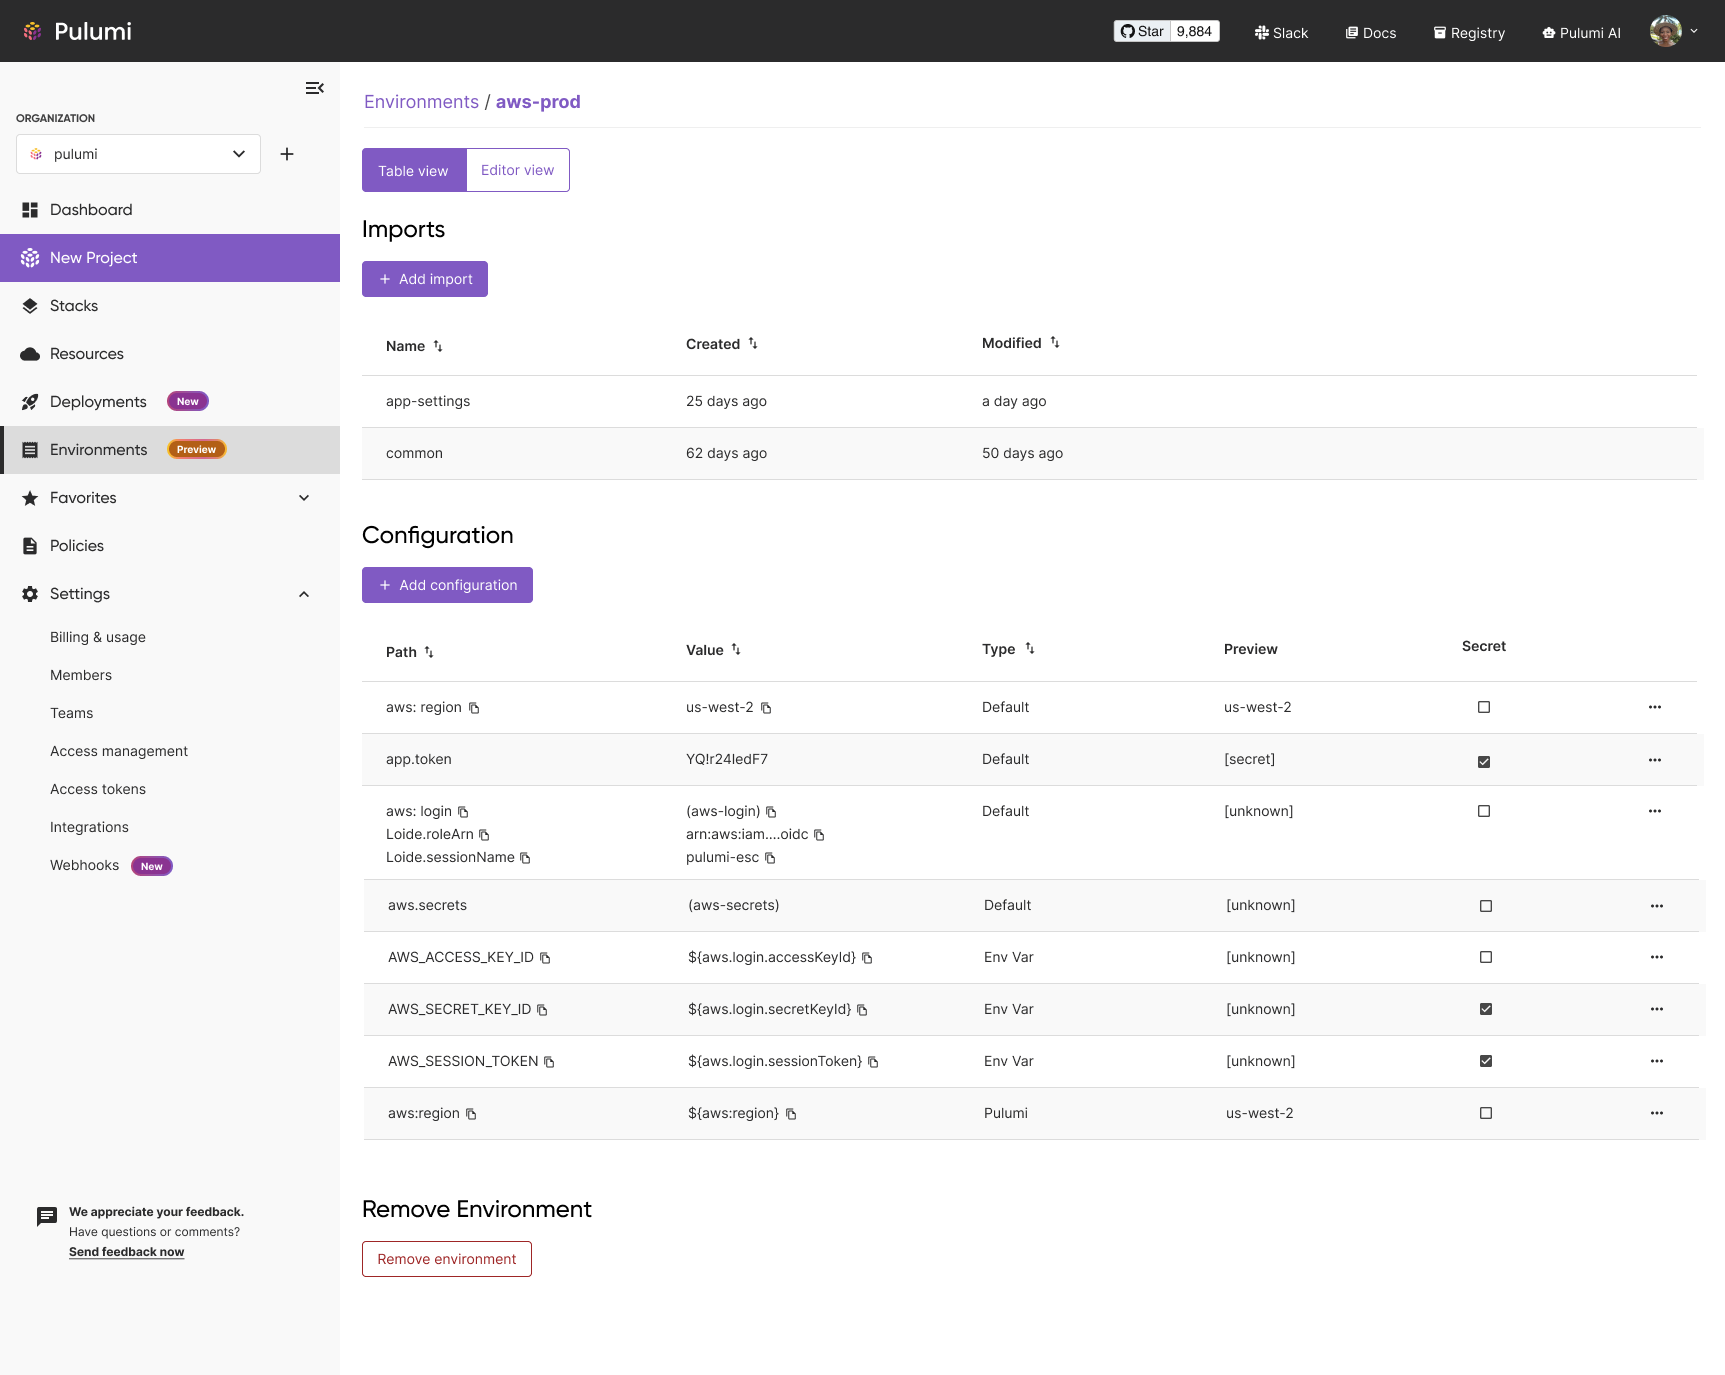Copy the Loide.roleArn path
The width and height of the screenshot is (1725, 1375).
tap(484, 835)
